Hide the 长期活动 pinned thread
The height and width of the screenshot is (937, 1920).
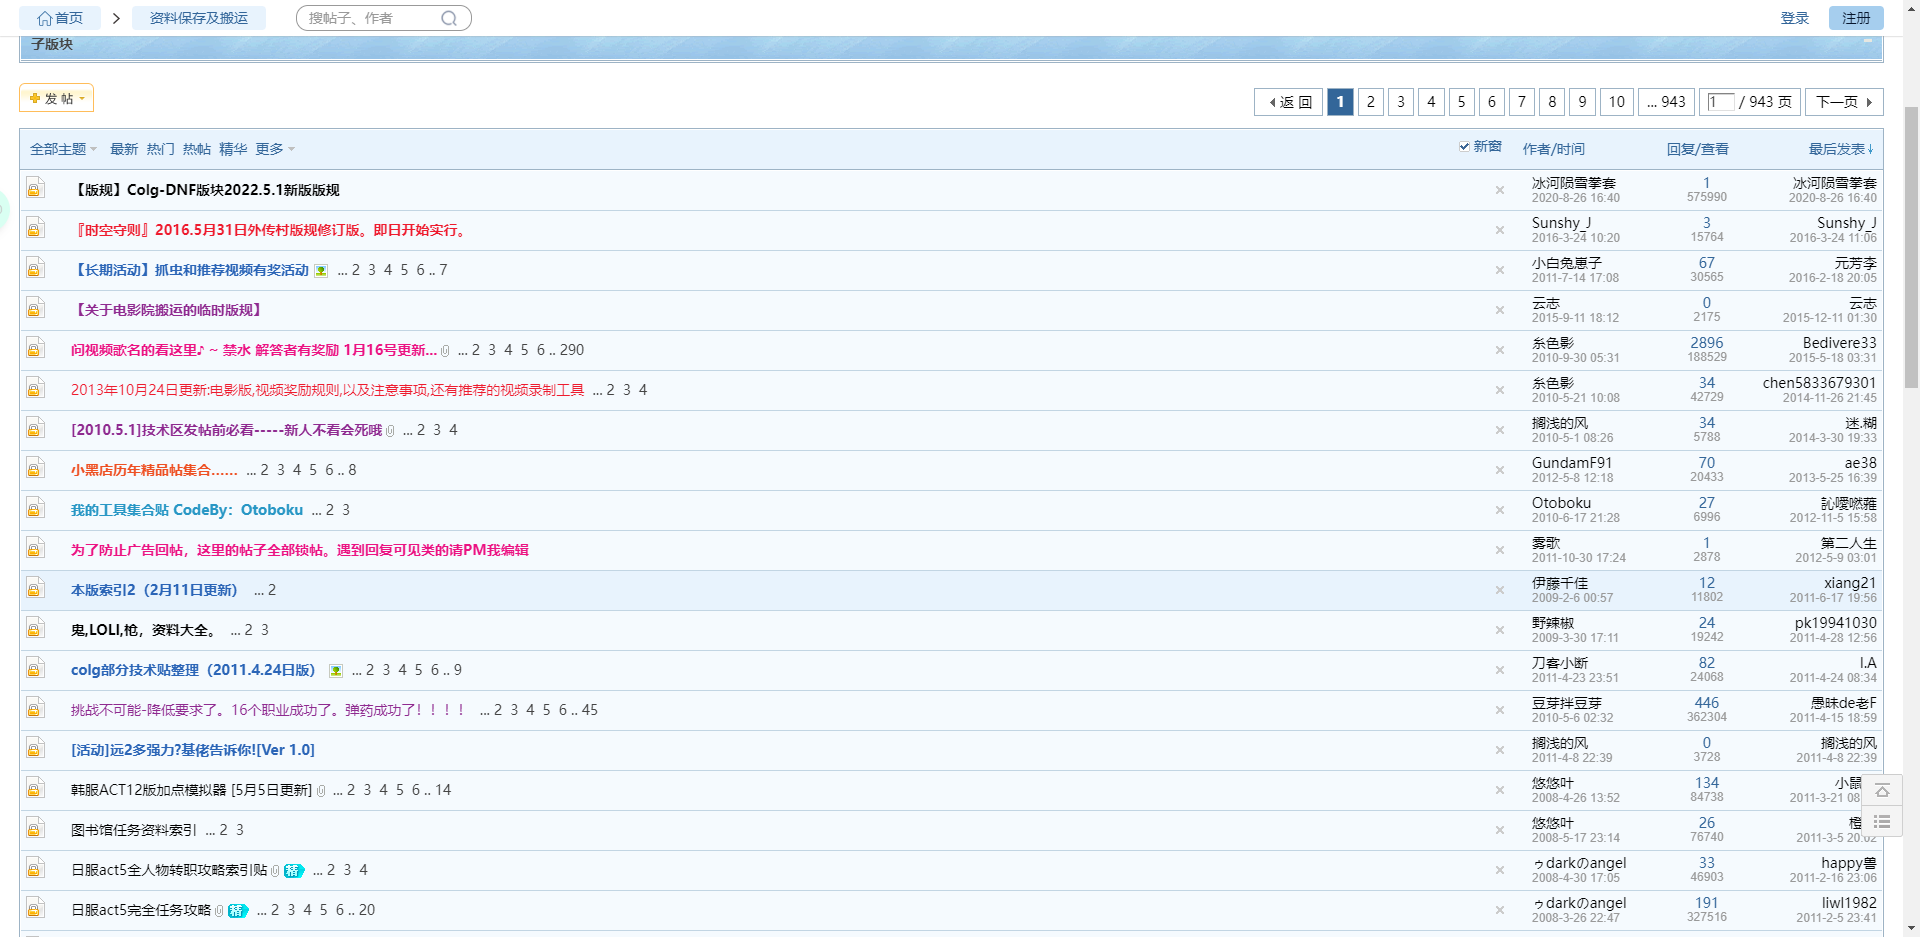coord(1499,270)
